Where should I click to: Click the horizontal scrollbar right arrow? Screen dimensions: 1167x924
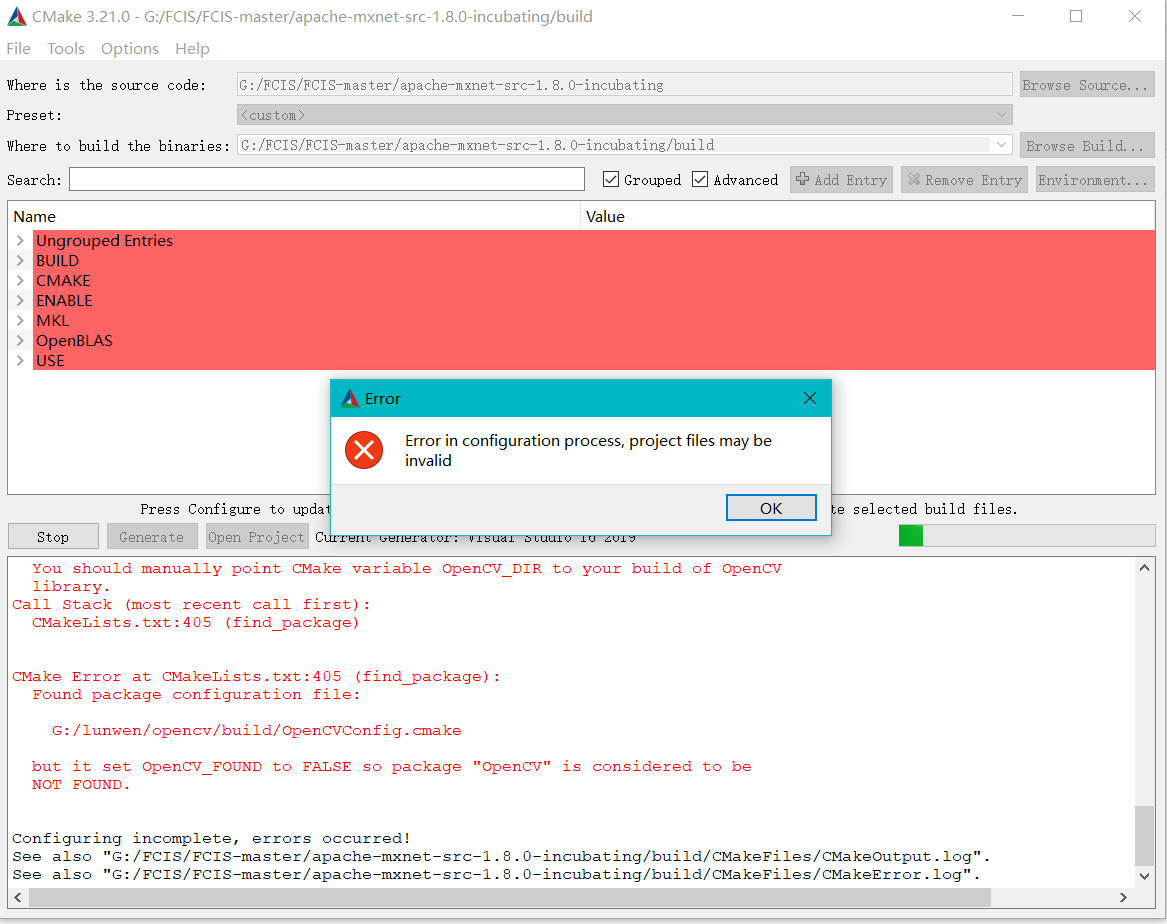(x=1123, y=897)
